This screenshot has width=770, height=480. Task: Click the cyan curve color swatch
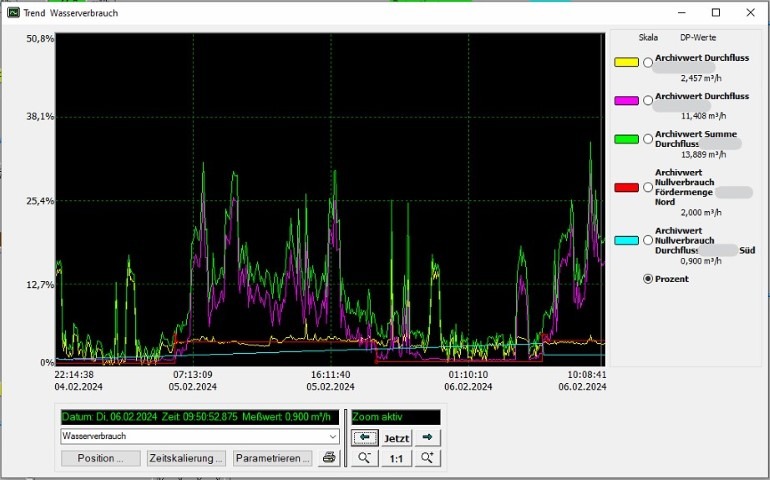click(x=626, y=240)
